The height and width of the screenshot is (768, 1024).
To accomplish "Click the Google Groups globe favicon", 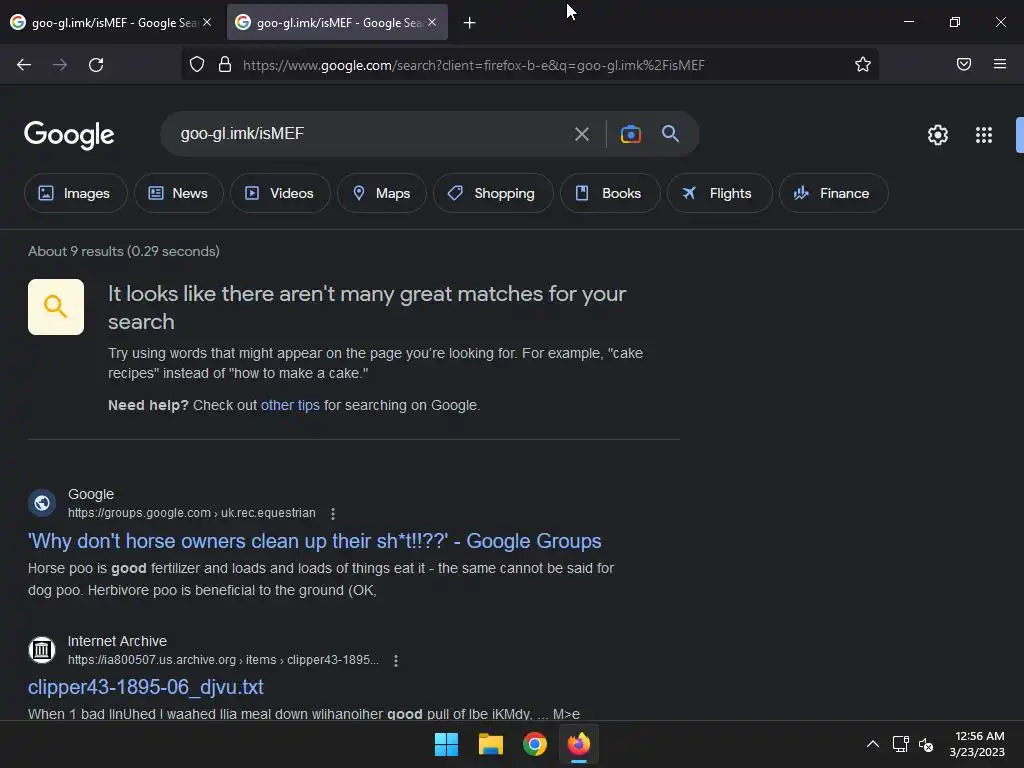I will (x=42, y=503).
